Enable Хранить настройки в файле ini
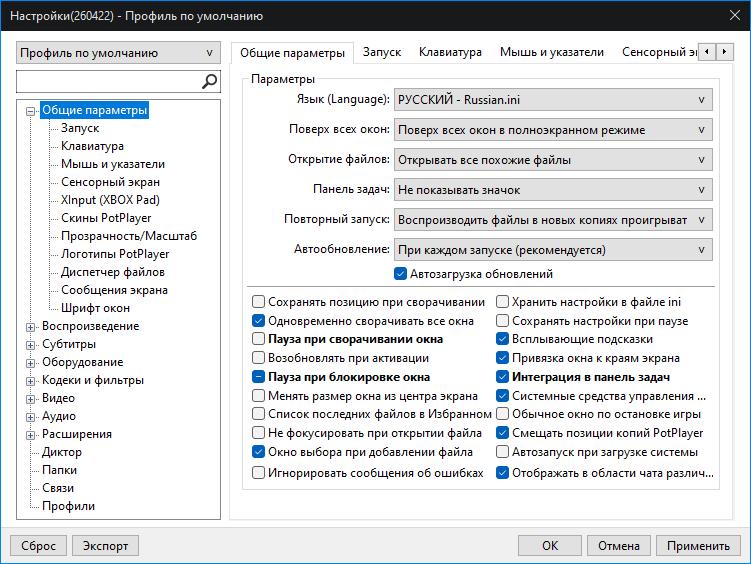751x564 pixels. coord(502,302)
